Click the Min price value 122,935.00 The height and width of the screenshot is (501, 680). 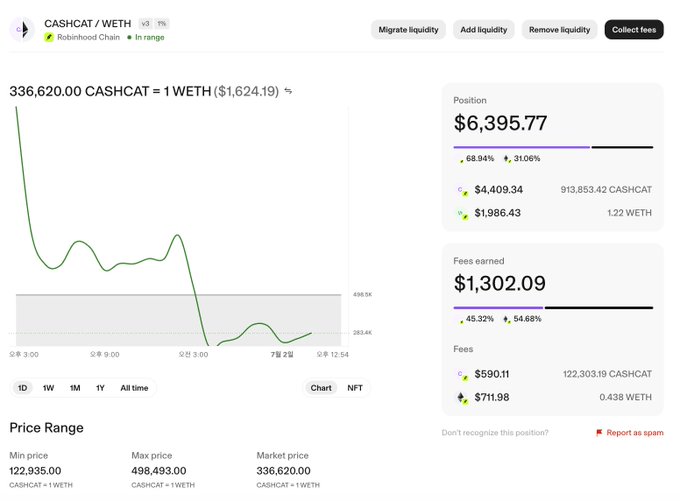coord(35,471)
